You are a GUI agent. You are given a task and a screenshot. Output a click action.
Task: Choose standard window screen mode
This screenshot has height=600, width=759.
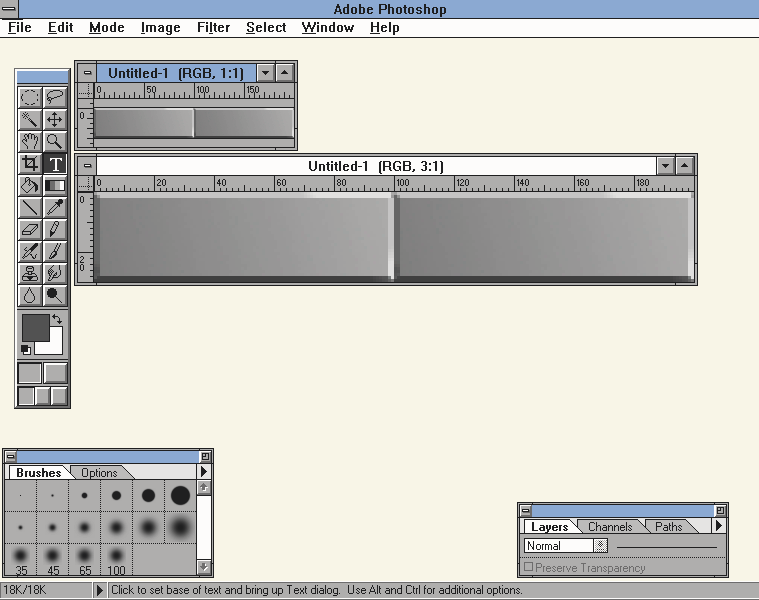coord(26,396)
